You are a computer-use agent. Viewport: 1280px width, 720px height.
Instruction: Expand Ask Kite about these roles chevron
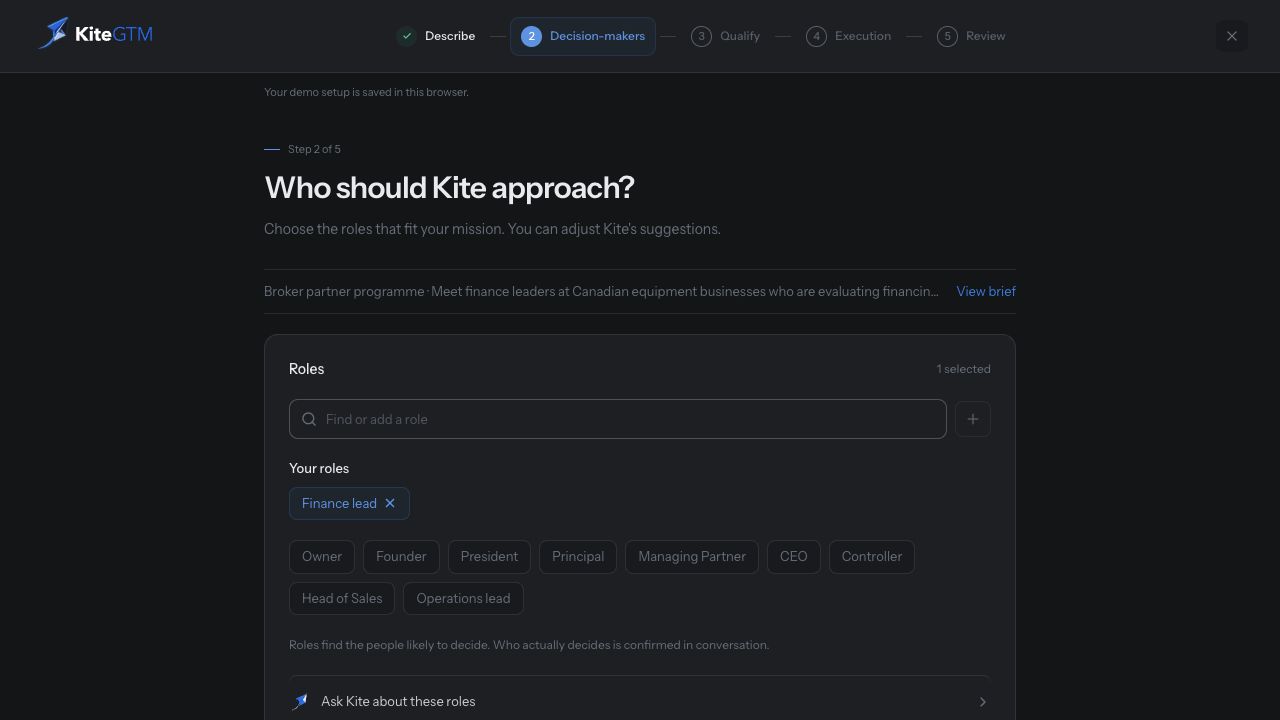coord(982,702)
